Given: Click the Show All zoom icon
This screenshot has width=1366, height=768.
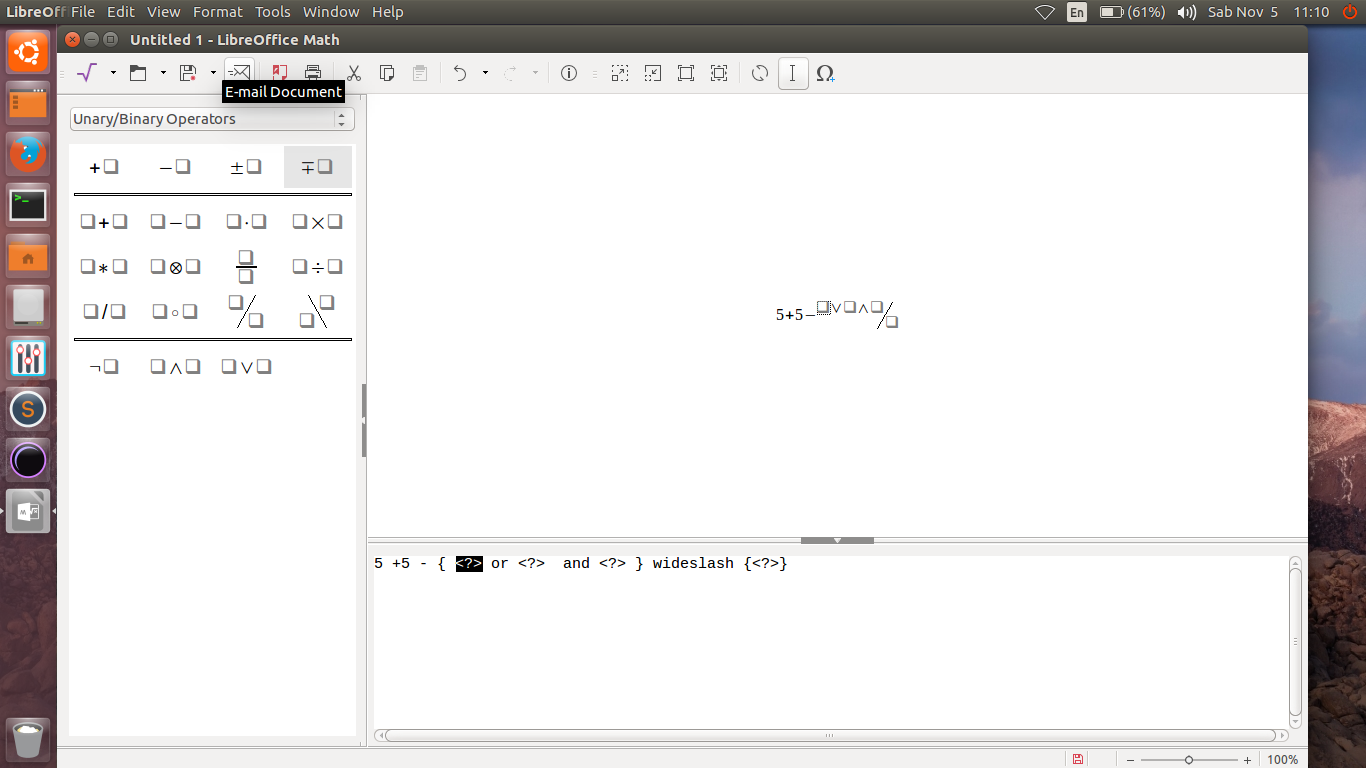Looking at the screenshot, I should coord(719,73).
